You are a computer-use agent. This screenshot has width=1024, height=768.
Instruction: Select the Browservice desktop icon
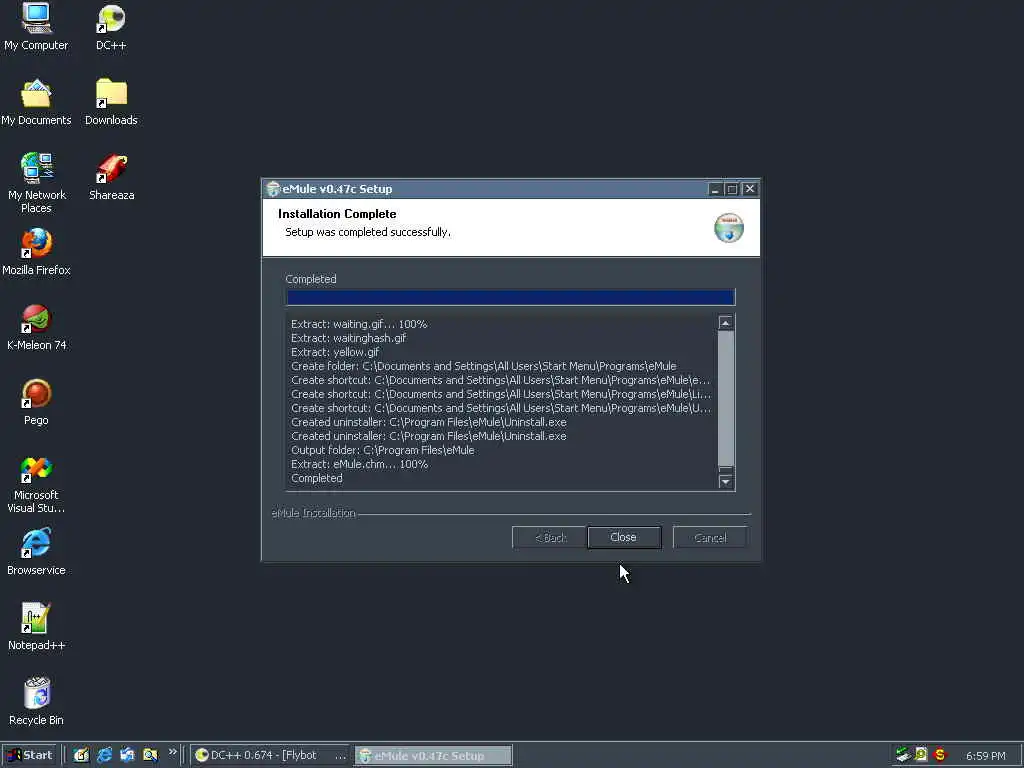(36, 552)
